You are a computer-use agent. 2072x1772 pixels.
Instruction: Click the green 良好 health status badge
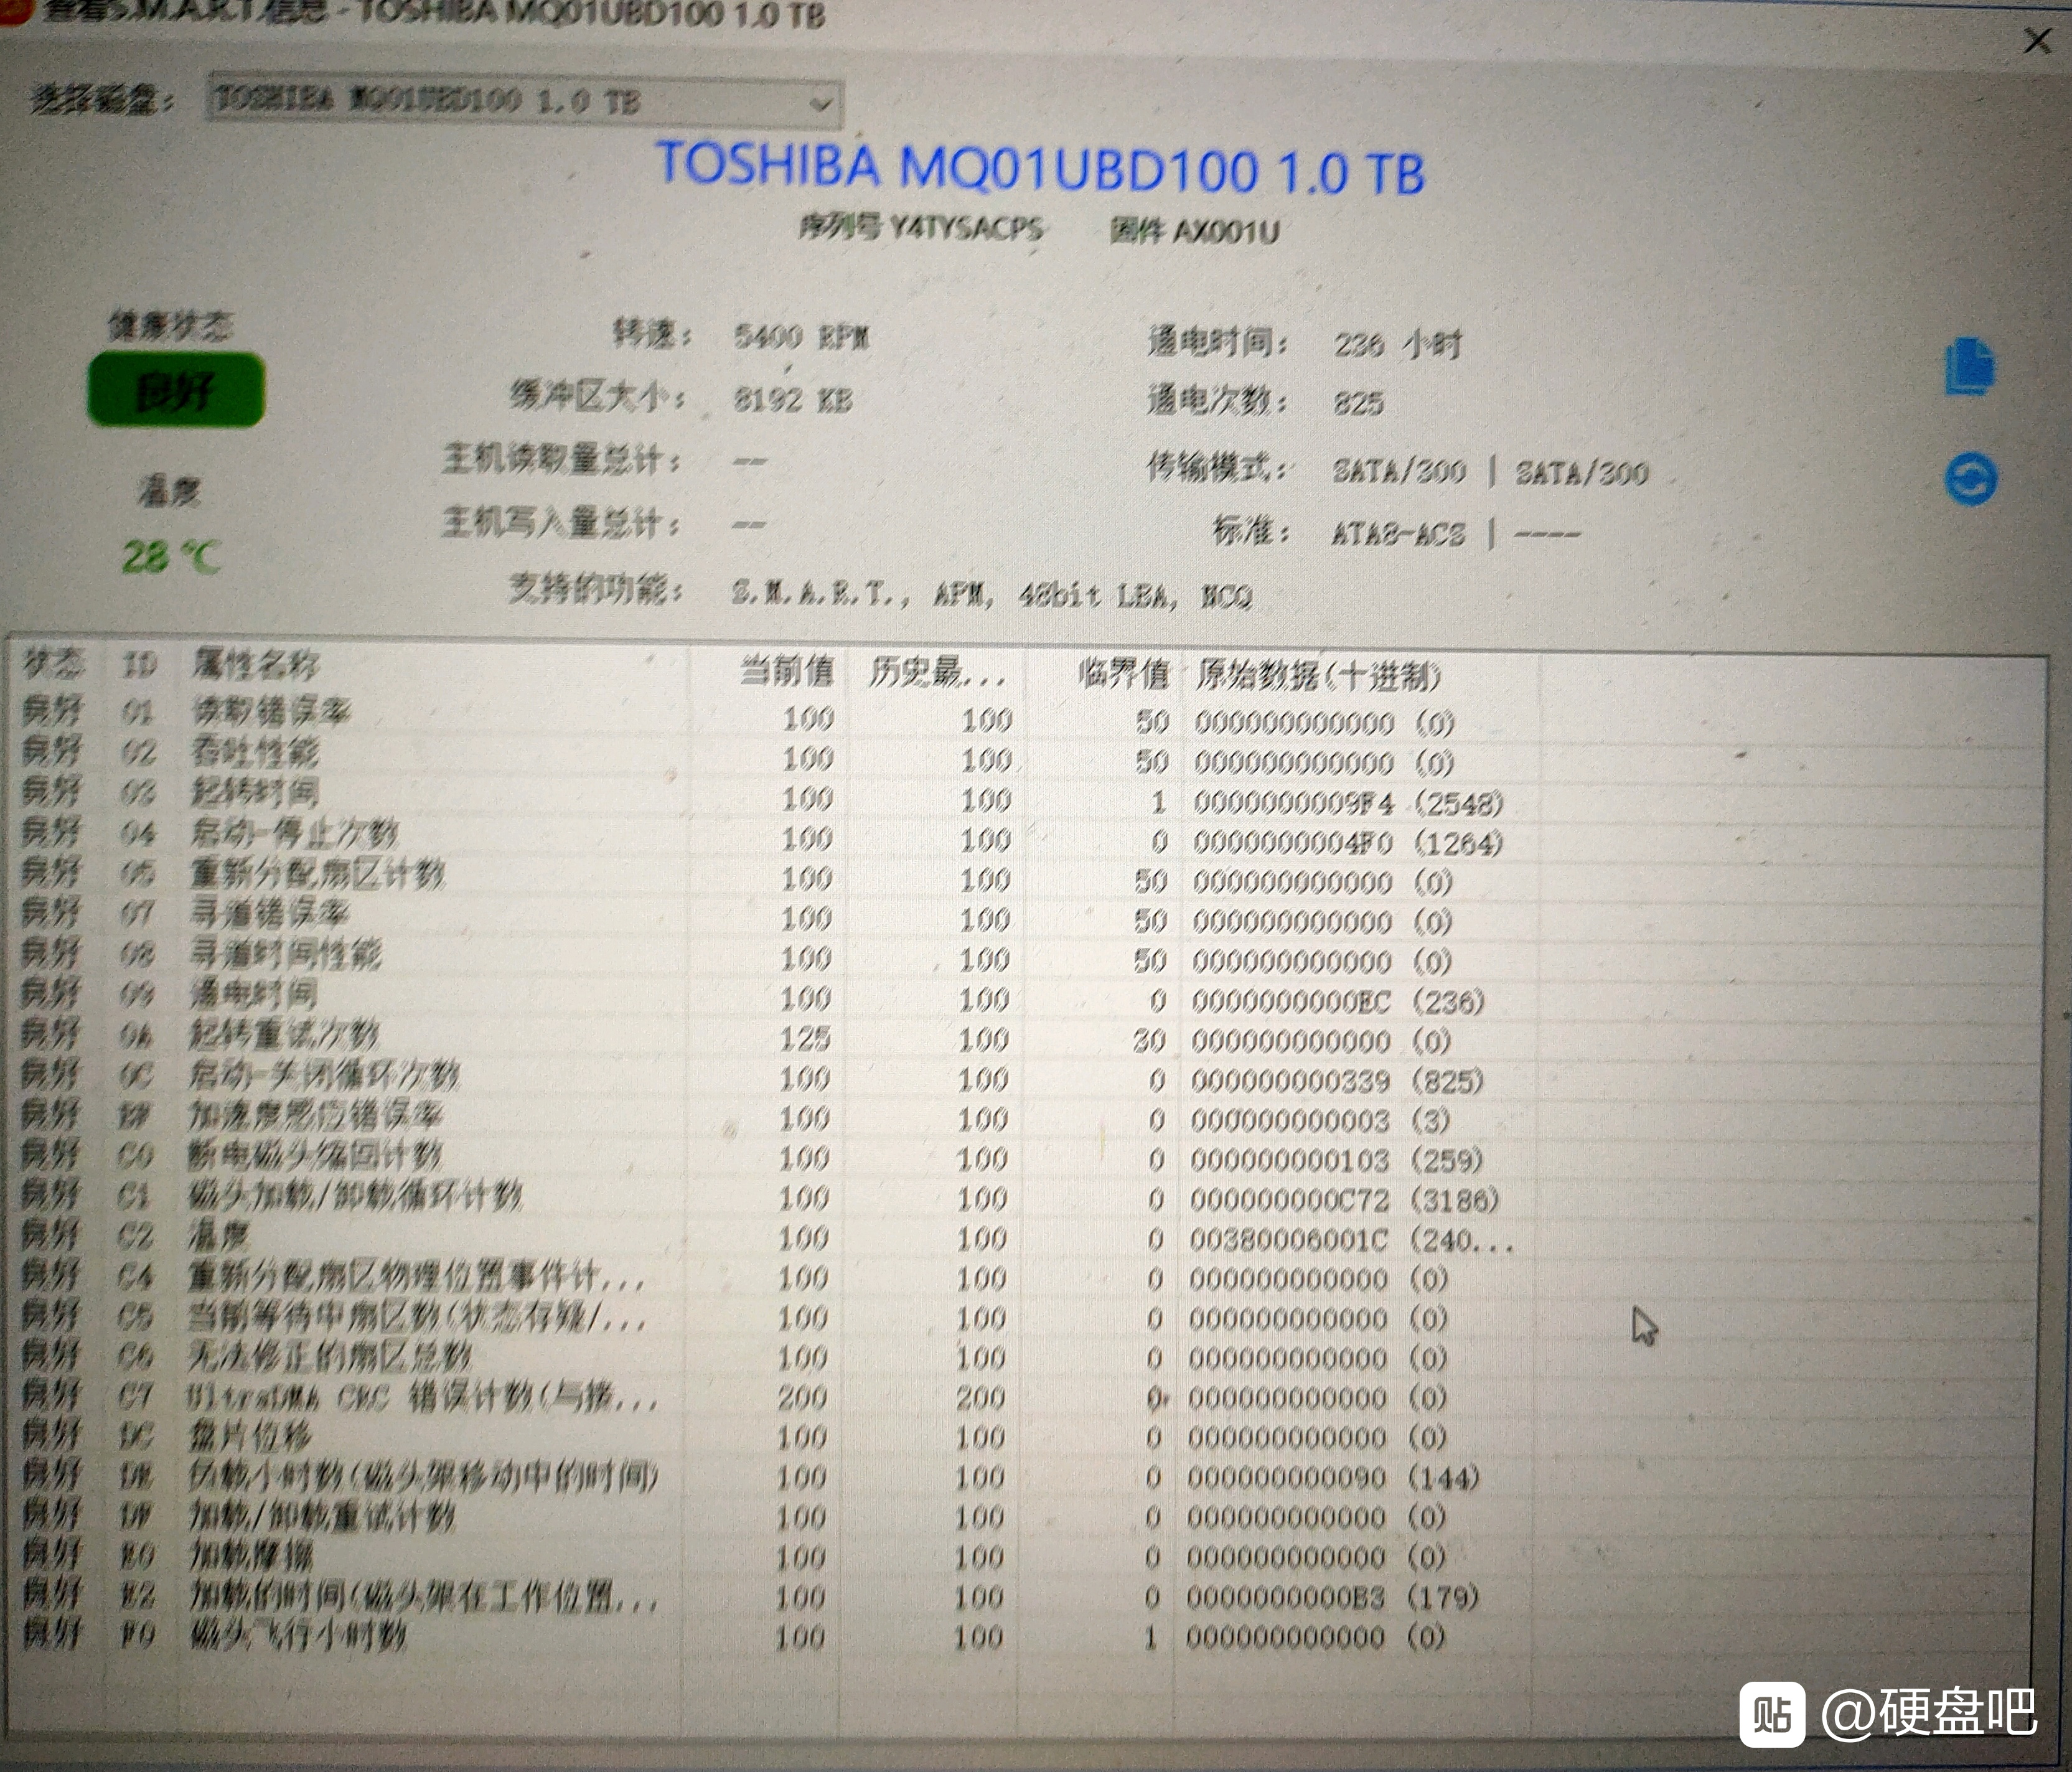[x=176, y=390]
